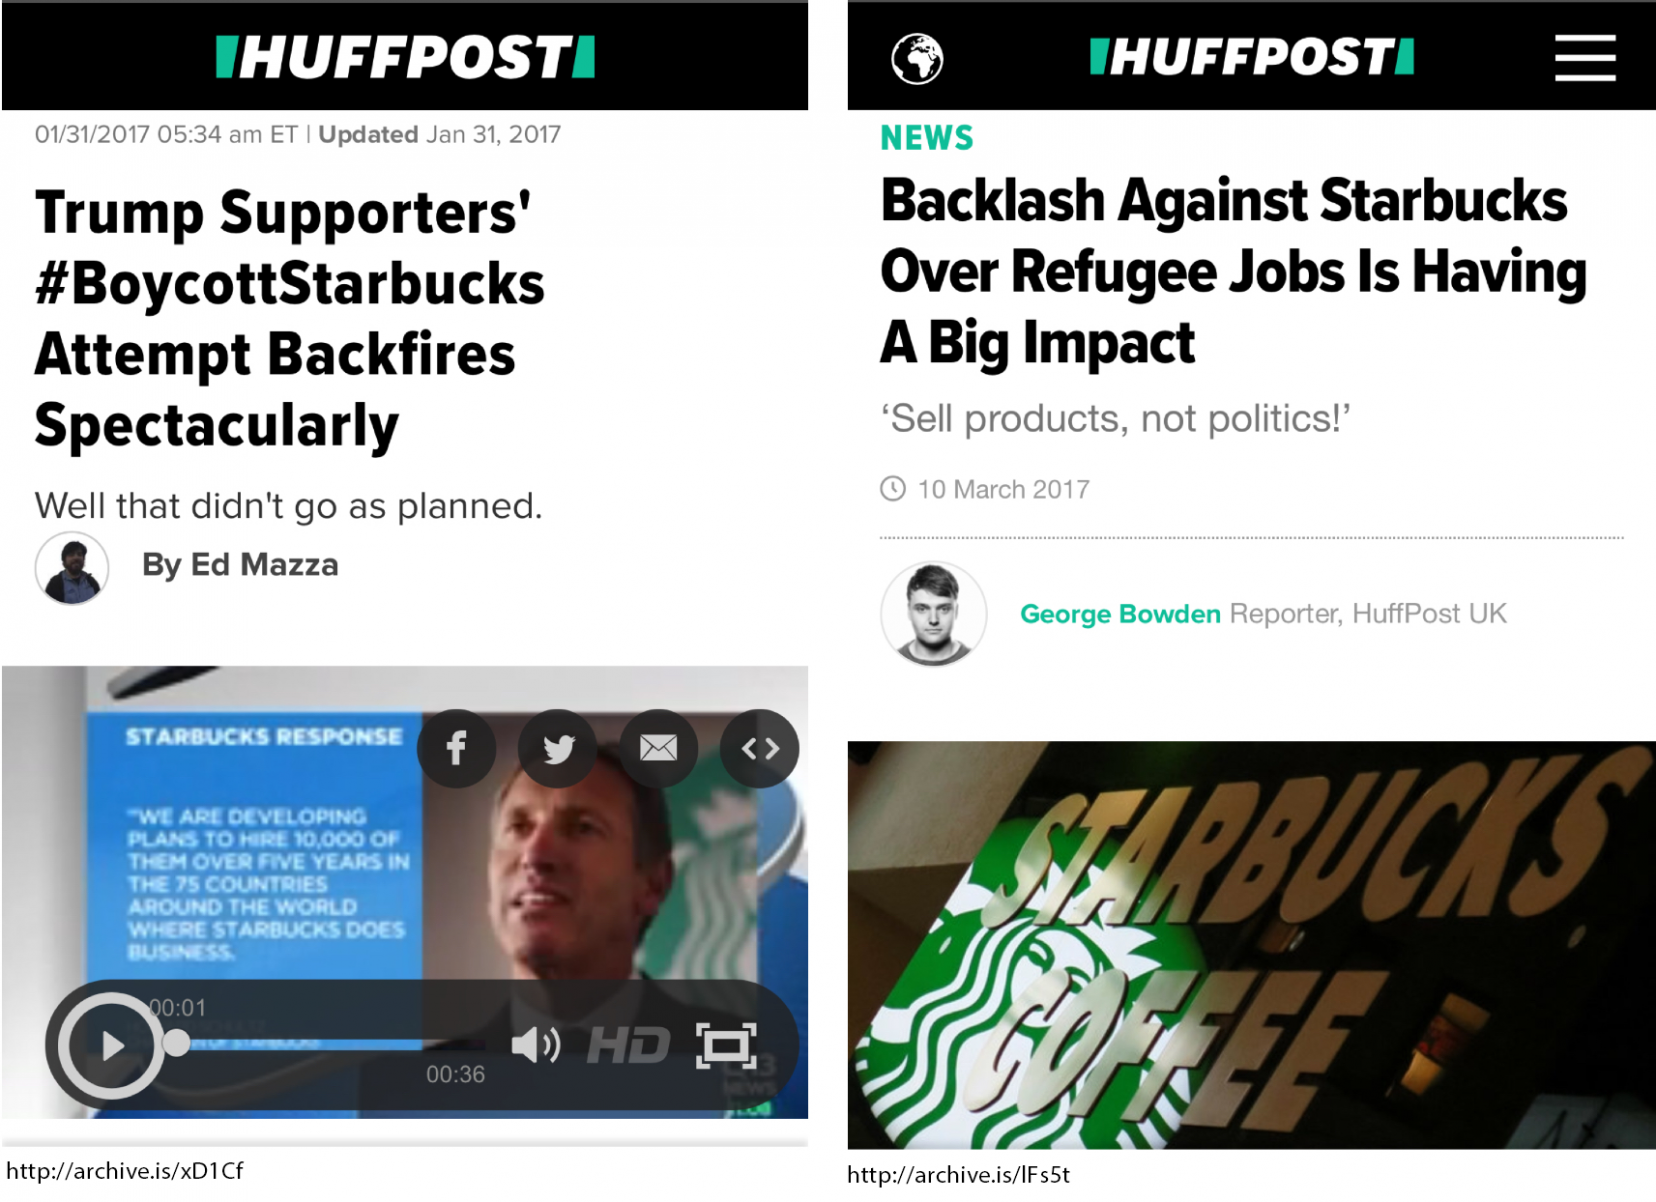
Task: Share video on Twitter
Action: pos(558,748)
